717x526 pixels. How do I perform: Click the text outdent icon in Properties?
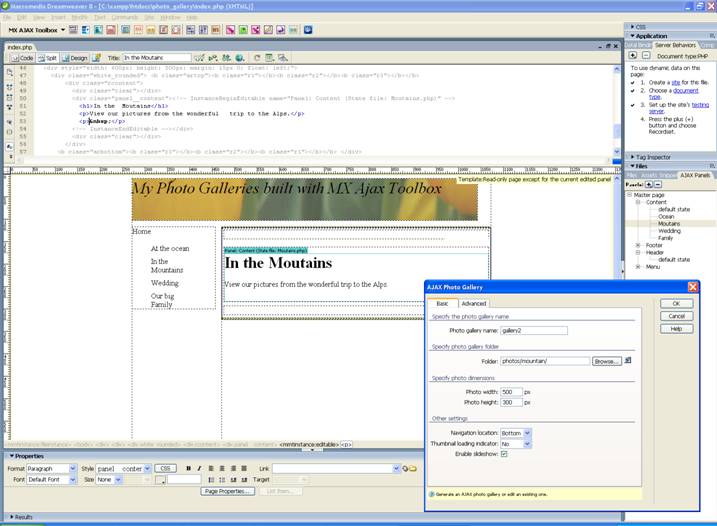click(x=233, y=480)
